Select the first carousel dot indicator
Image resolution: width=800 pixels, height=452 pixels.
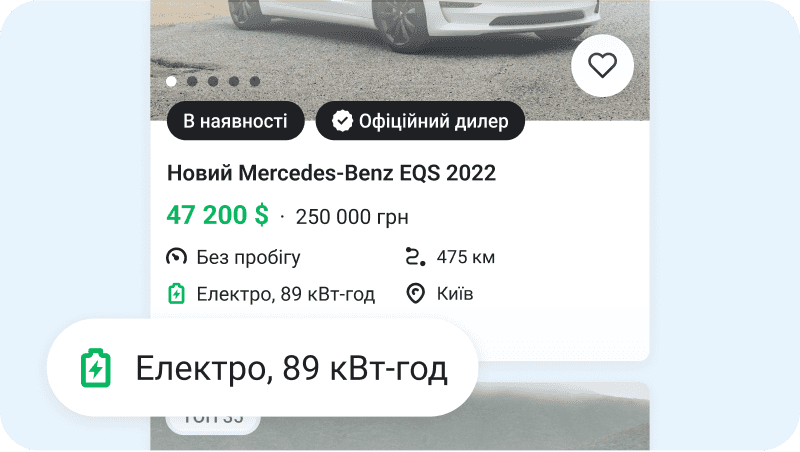(171, 81)
